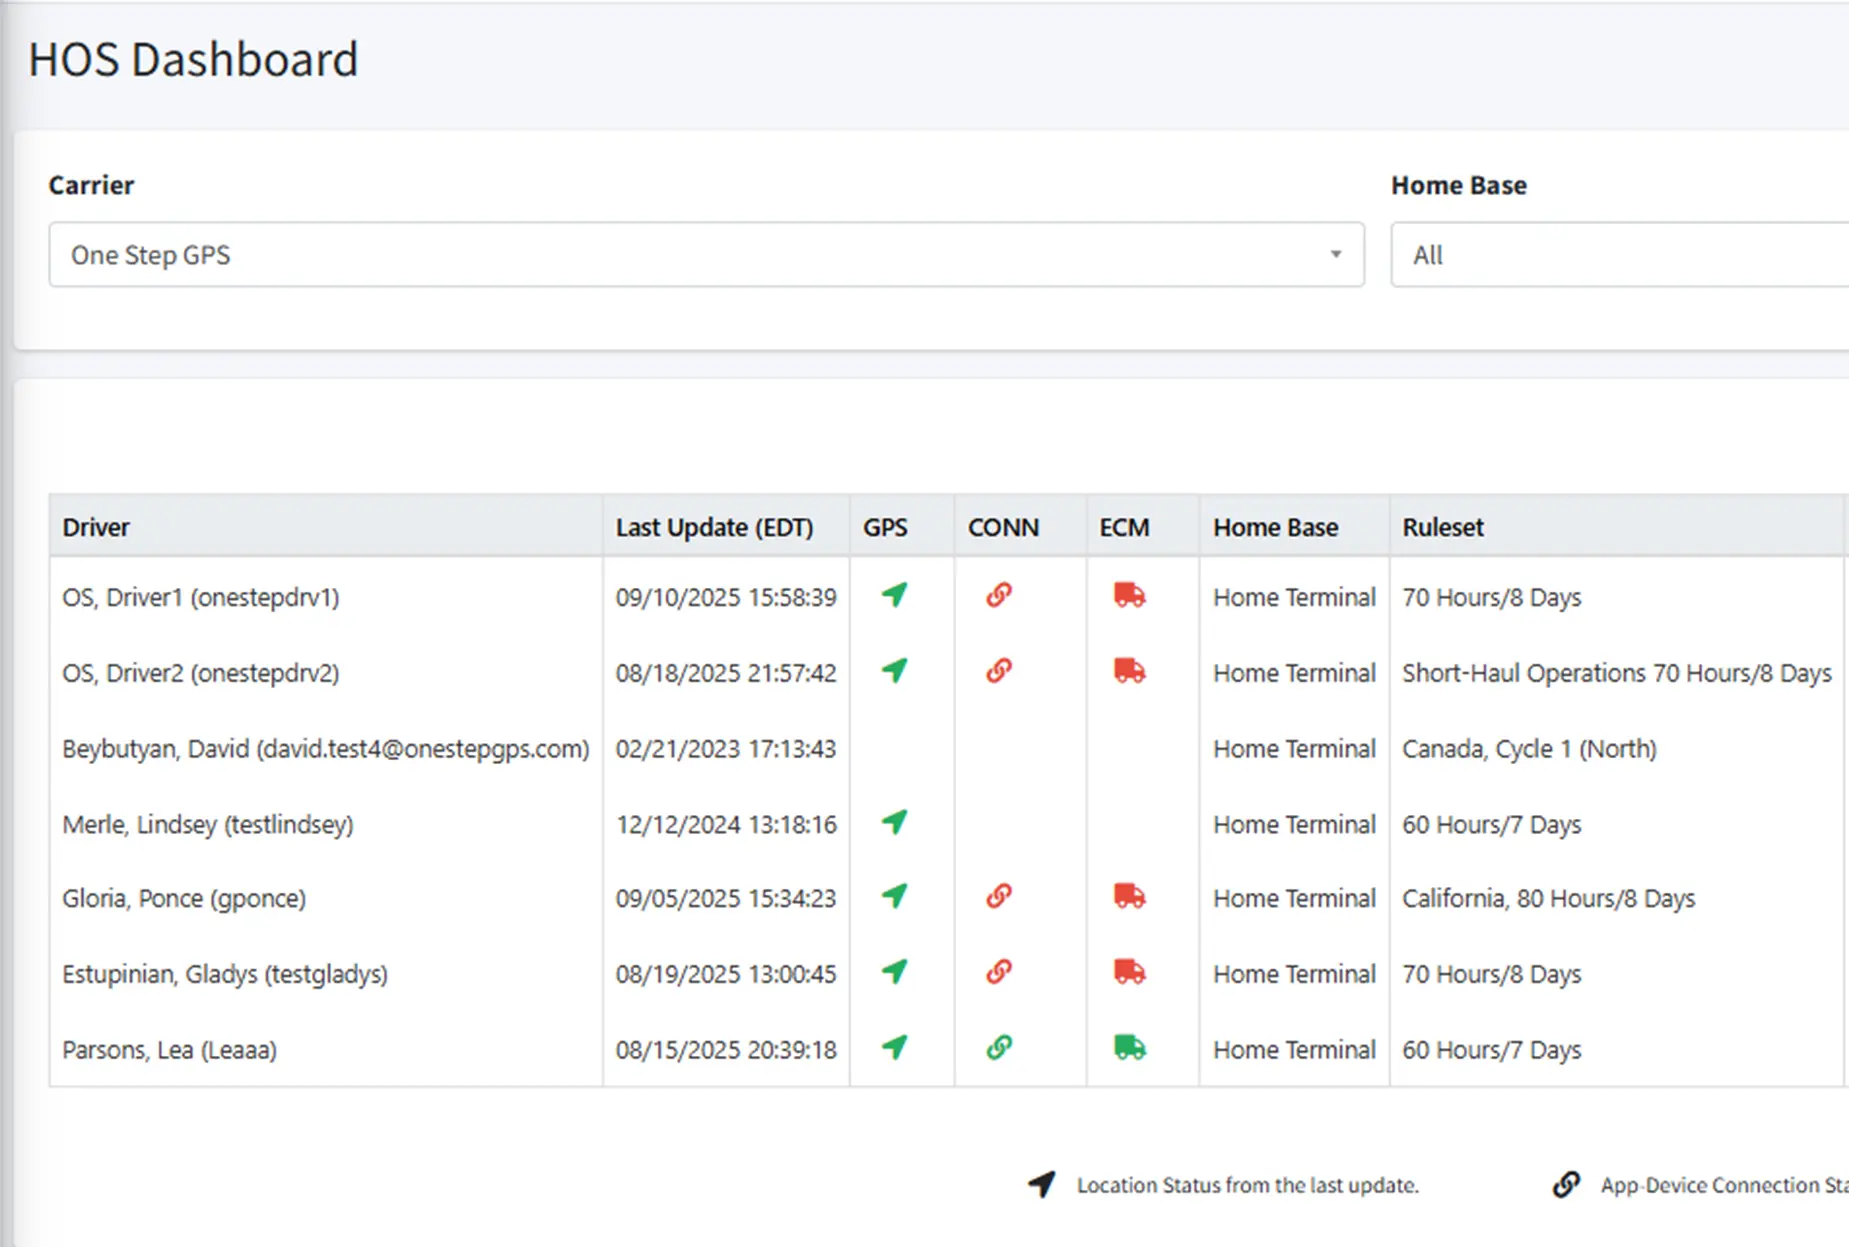Click GPS arrow icon for OS, Driver2
The height and width of the screenshot is (1247, 1849).
pos(894,670)
